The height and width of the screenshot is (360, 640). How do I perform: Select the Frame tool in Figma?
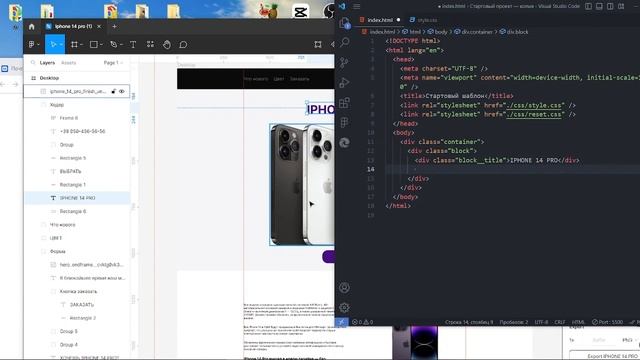click(74, 44)
